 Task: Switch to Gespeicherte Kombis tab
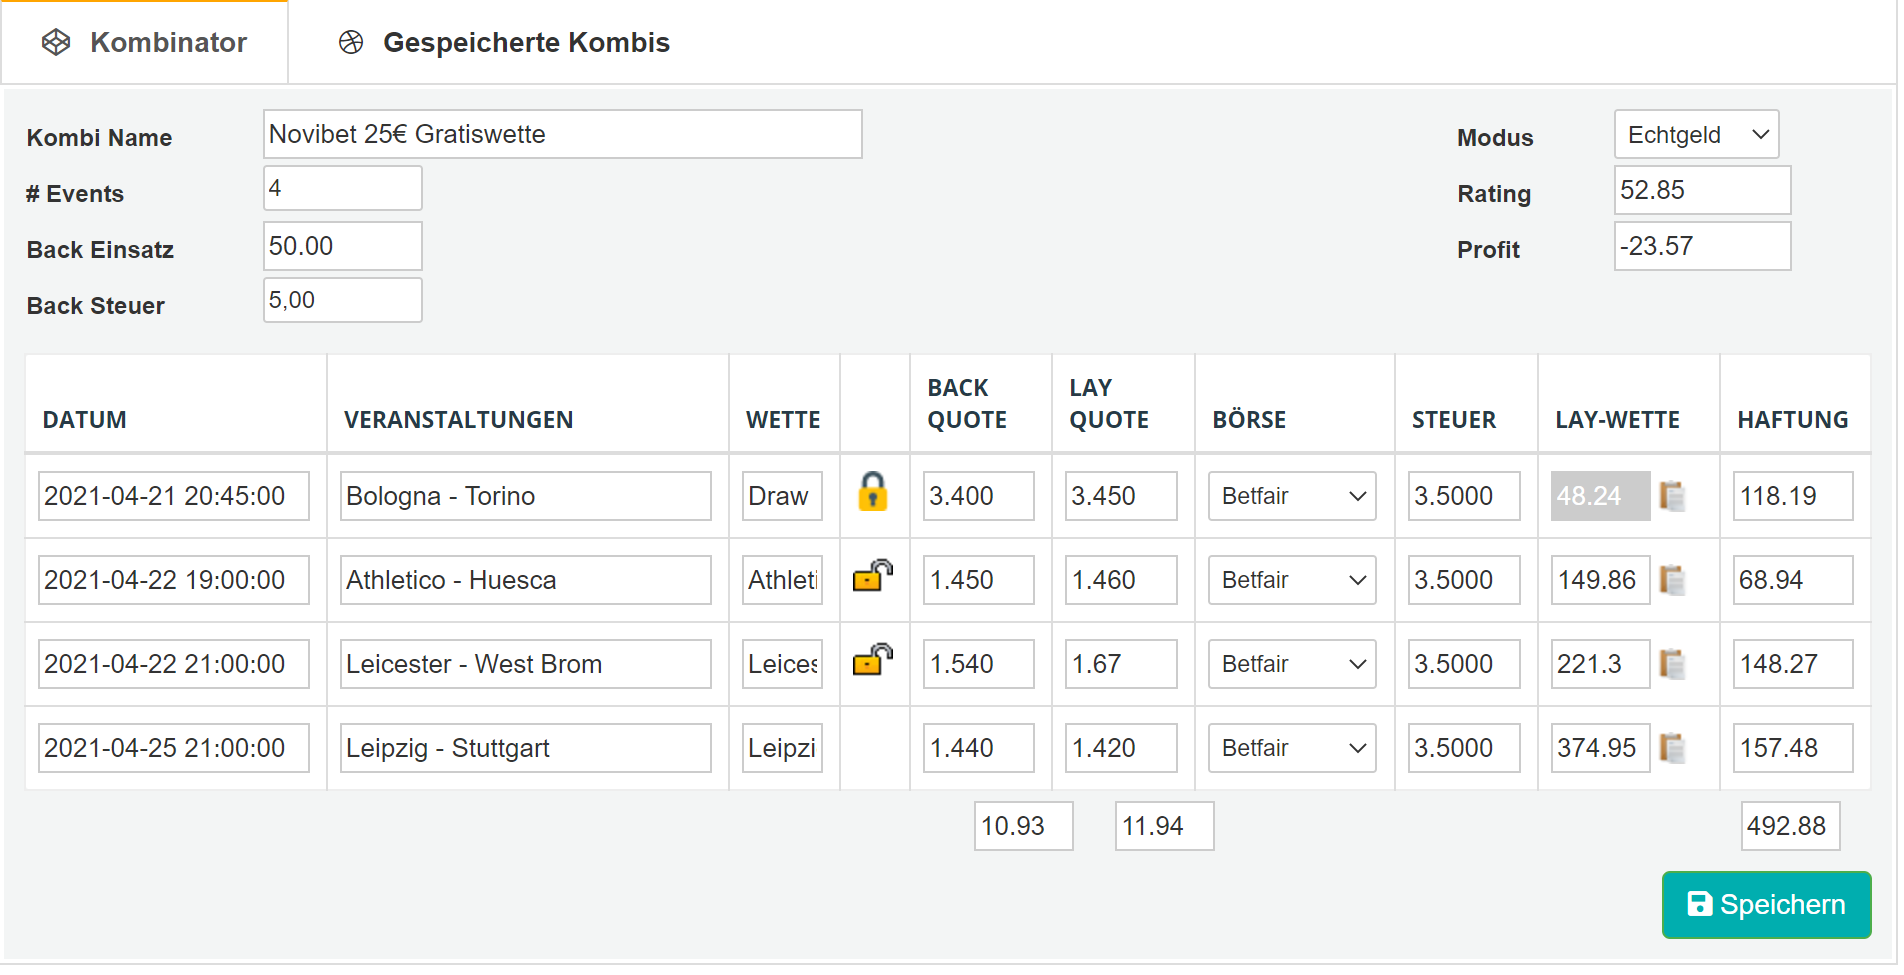click(505, 42)
